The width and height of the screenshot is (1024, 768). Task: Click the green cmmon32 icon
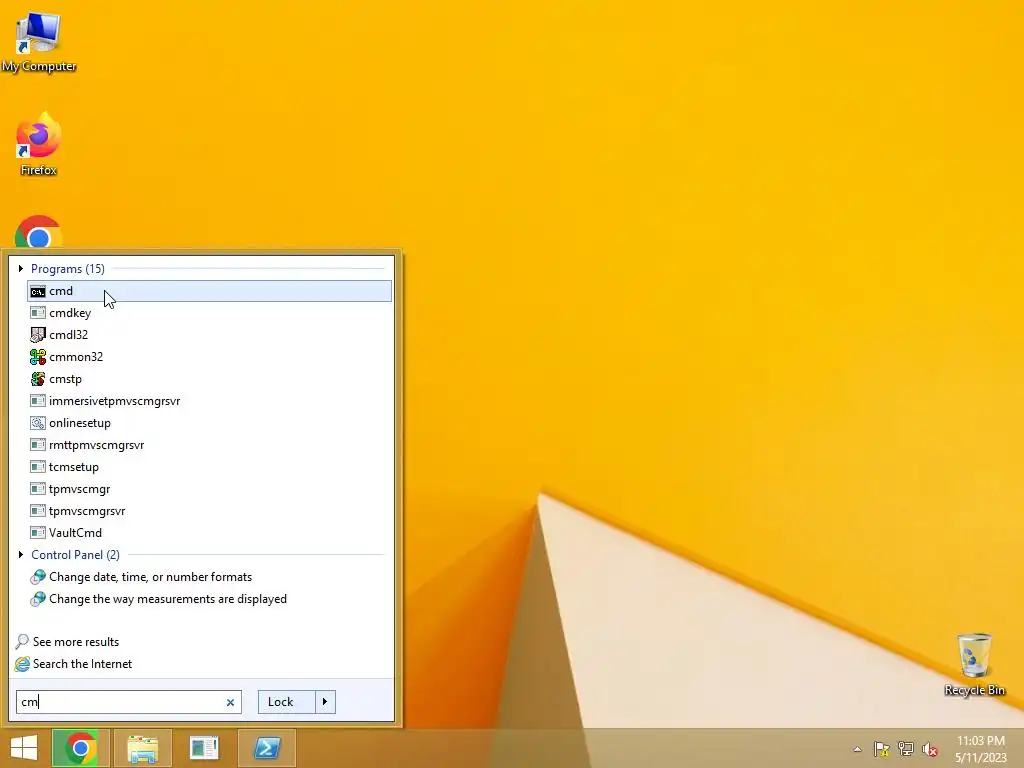coord(38,357)
